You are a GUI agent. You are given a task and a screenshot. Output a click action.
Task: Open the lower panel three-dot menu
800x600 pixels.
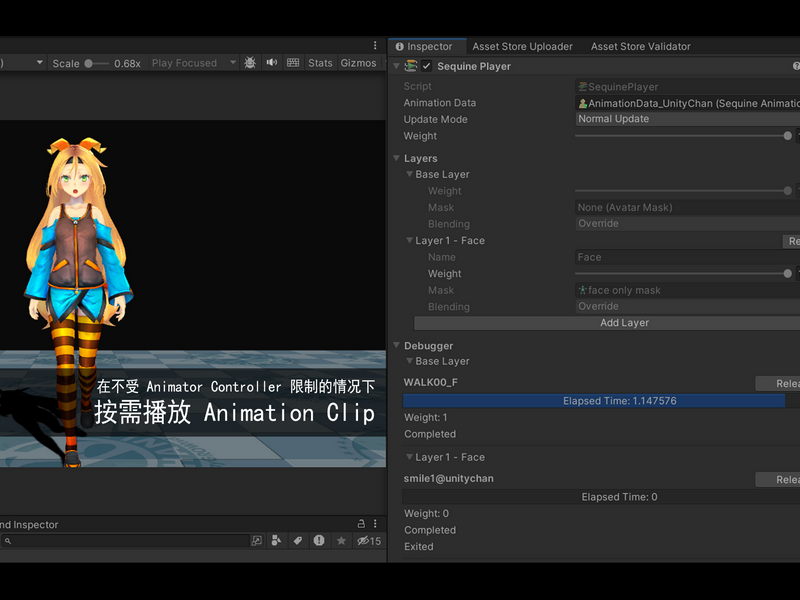[375, 524]
